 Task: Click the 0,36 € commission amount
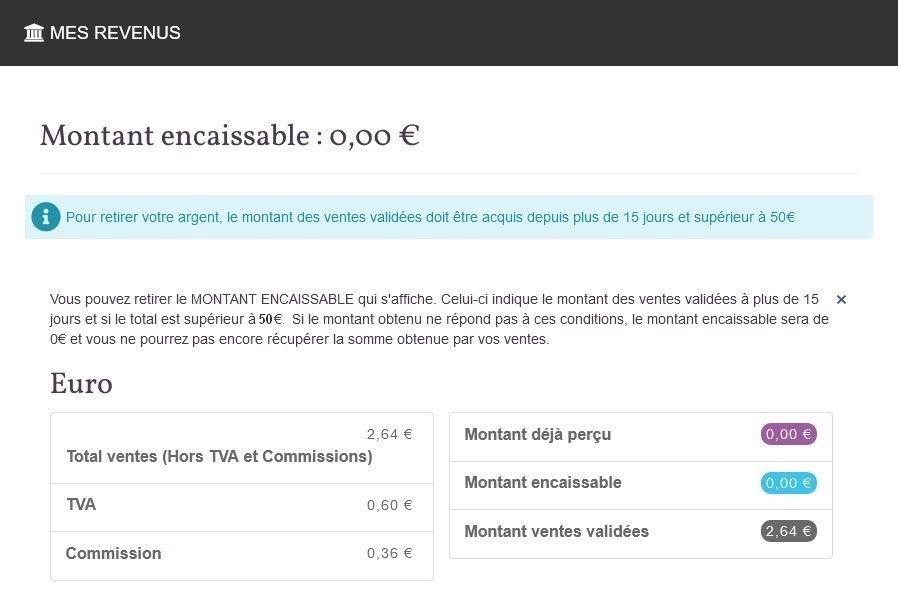coord(389,553)
